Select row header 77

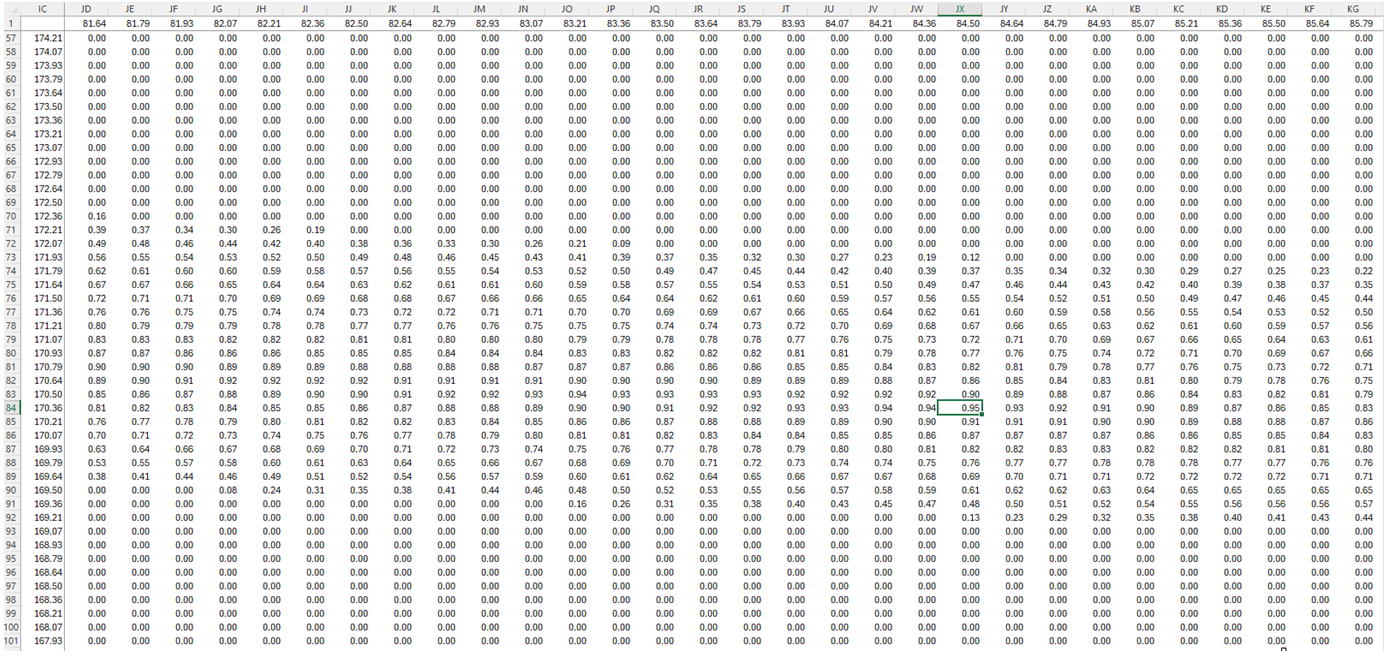(10, 311)
